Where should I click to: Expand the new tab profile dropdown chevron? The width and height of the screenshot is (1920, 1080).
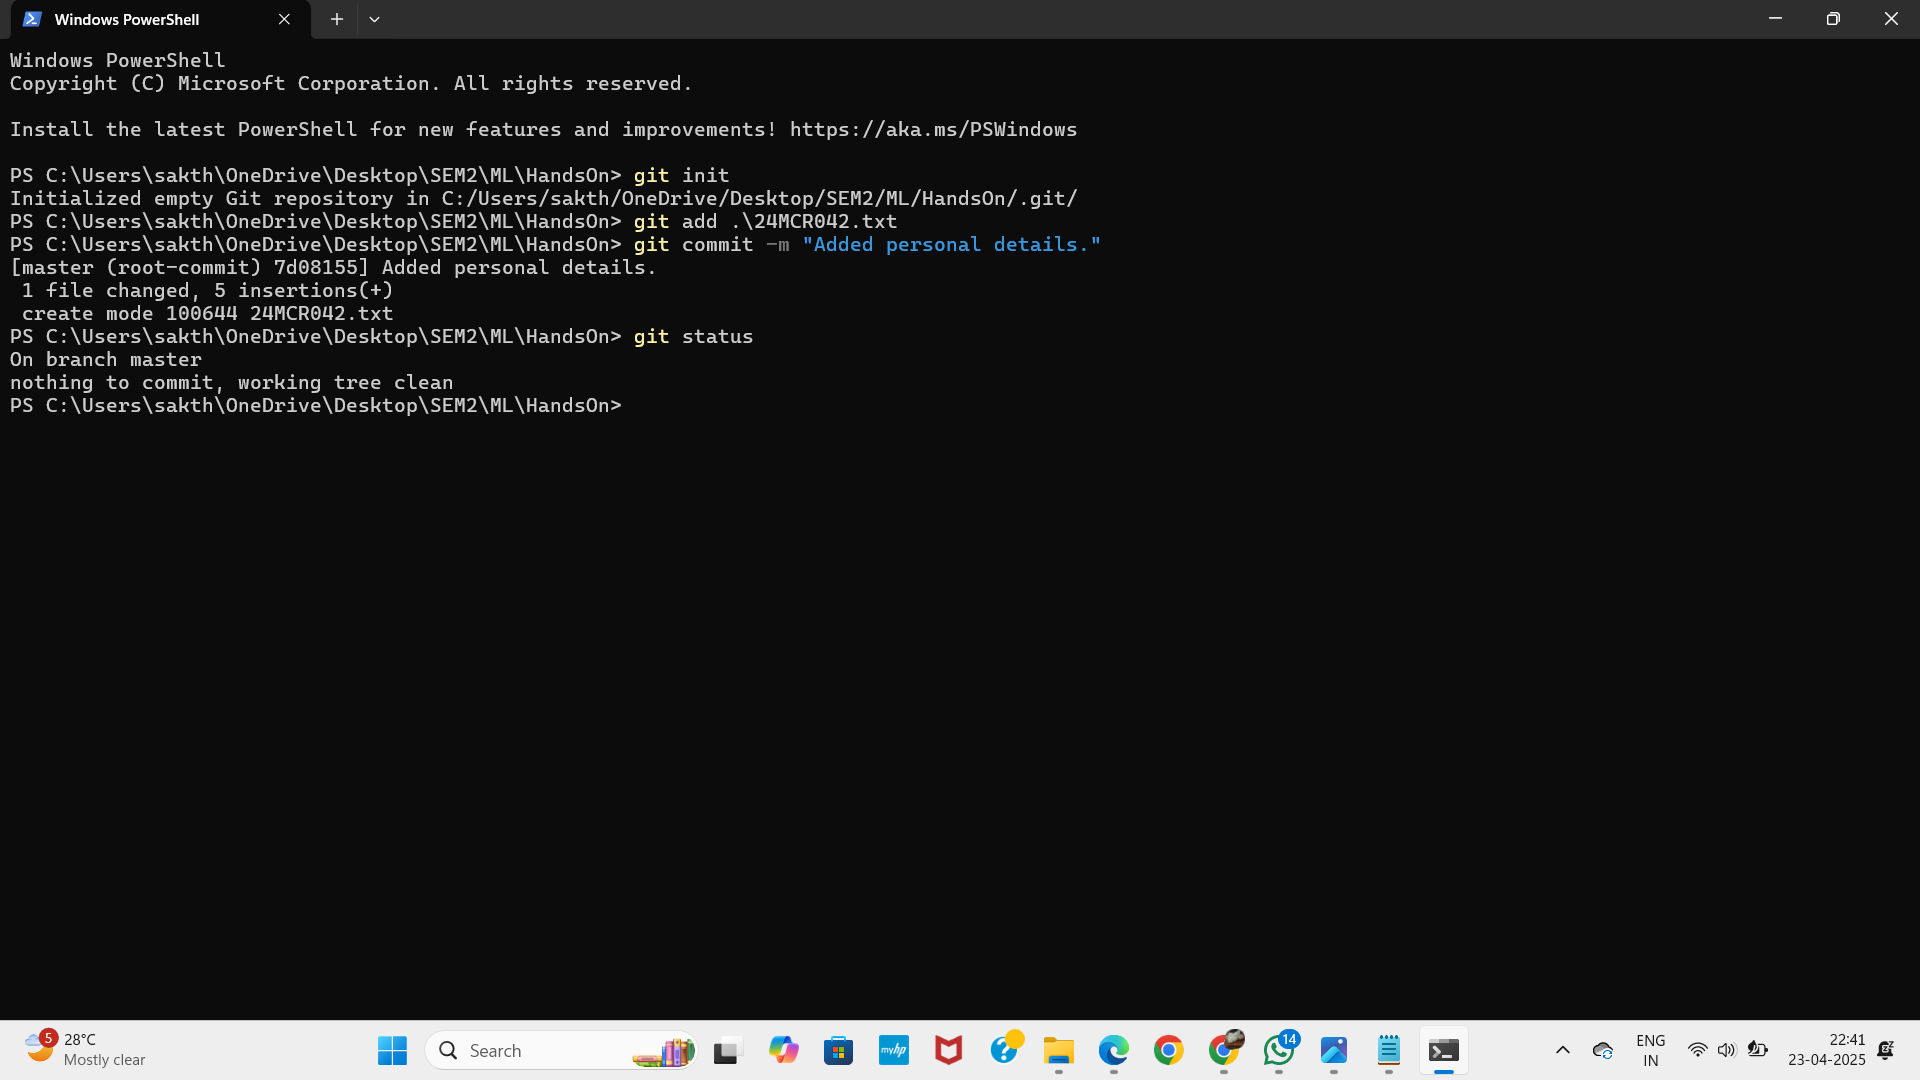(374, 19)
